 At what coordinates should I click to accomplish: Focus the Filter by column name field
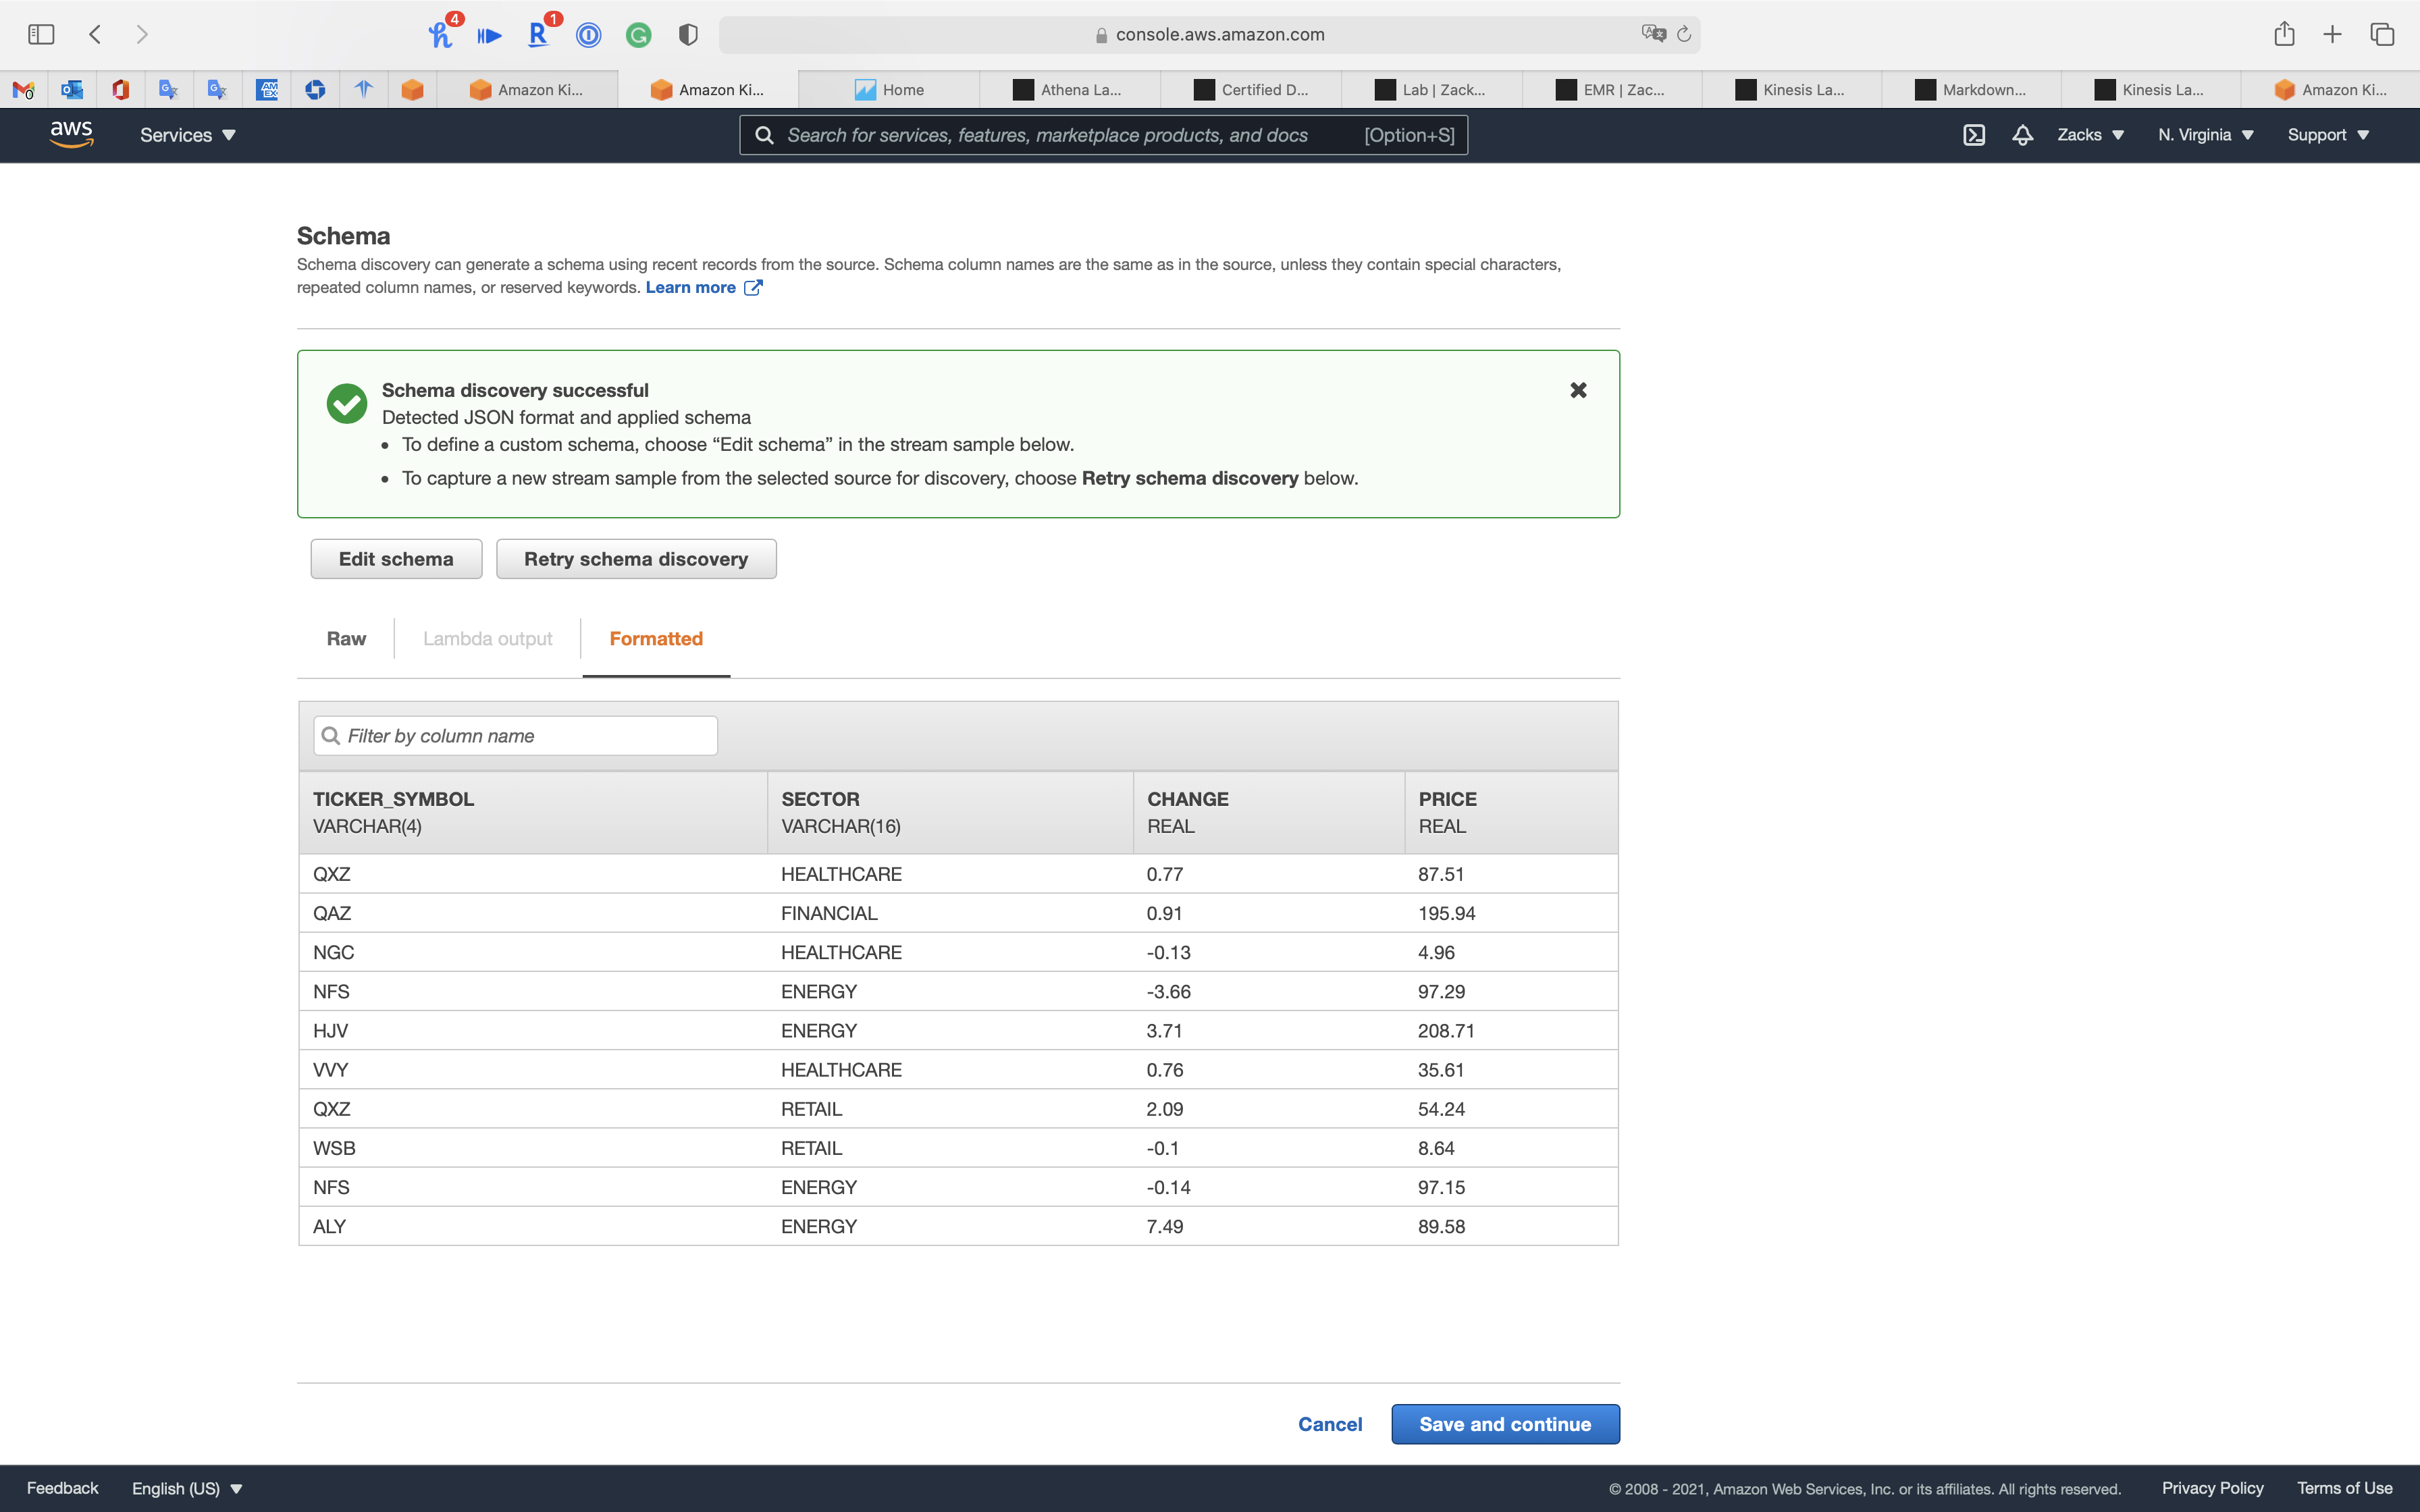click(x=516, y=736)
